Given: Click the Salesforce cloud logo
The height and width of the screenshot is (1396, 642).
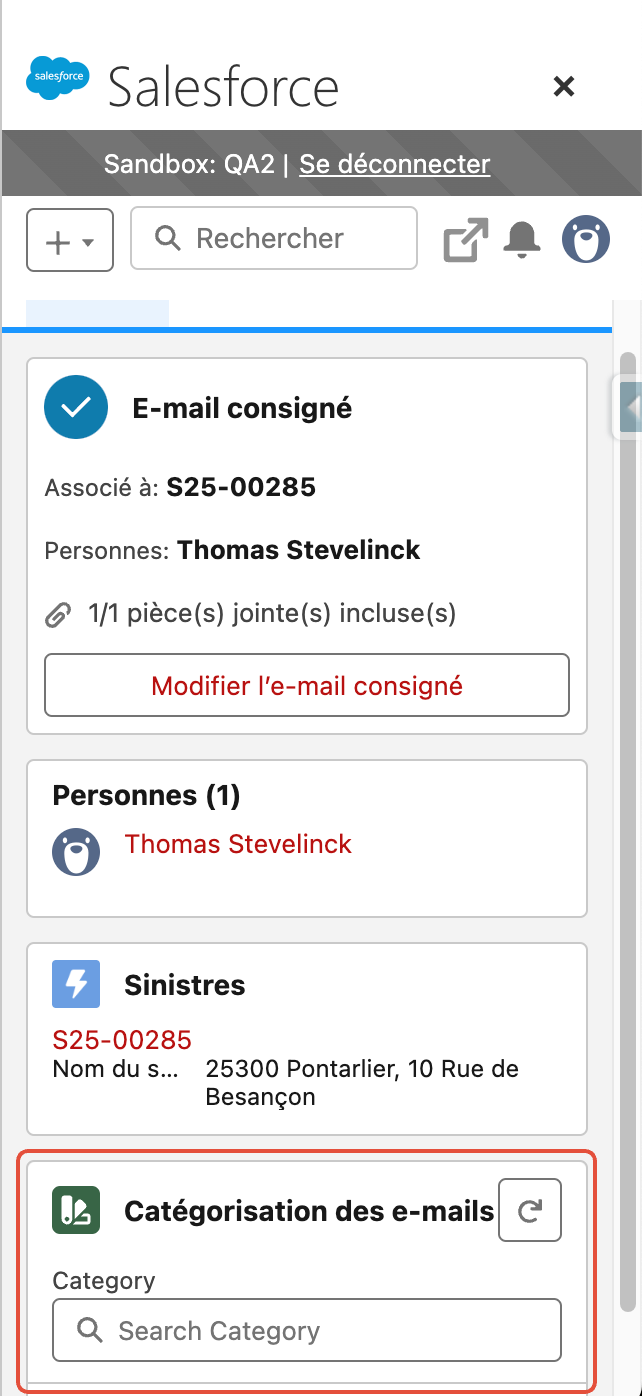Looking at the screenshot, I should click(x=58, y=79).
